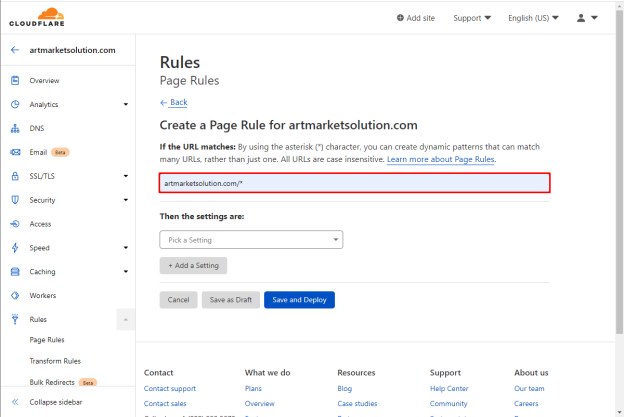
Task: Click the Speed lightning bolt icon
Action: [15, 247]
